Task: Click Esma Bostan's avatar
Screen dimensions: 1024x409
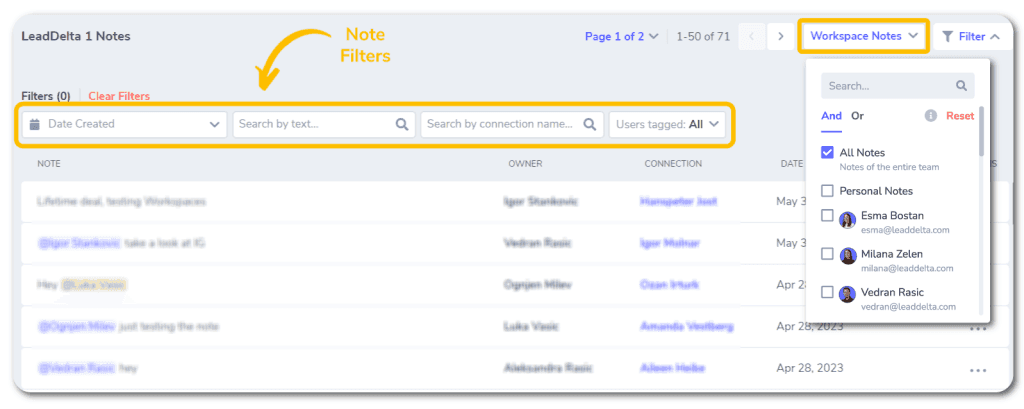Action: pyautogui.click(x=848, y=220)
